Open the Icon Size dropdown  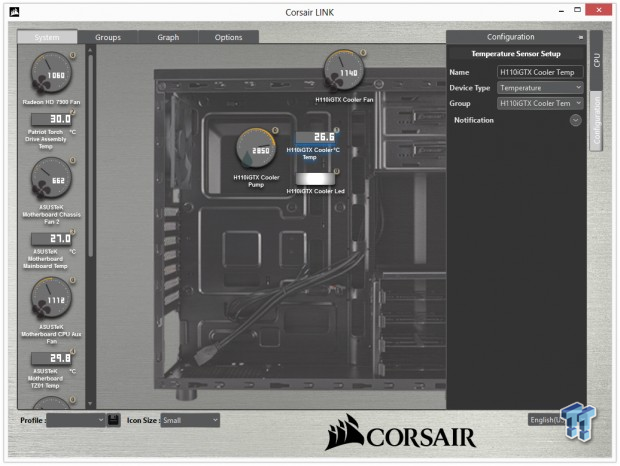[190, 420]
